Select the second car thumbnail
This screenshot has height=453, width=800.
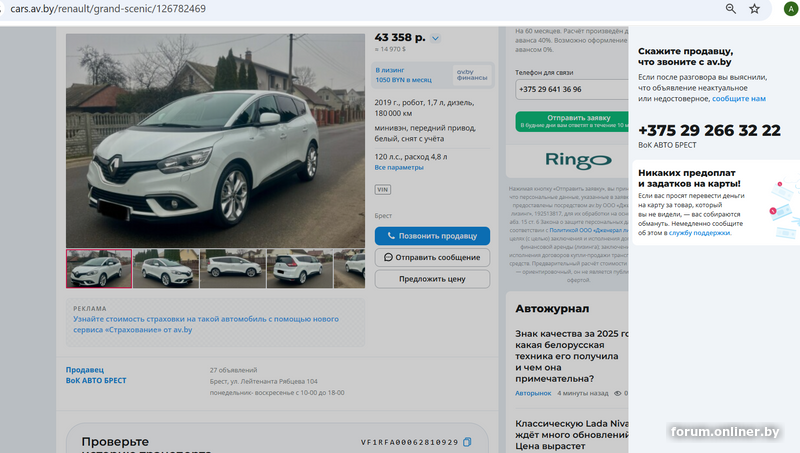(x=166, y=269)
